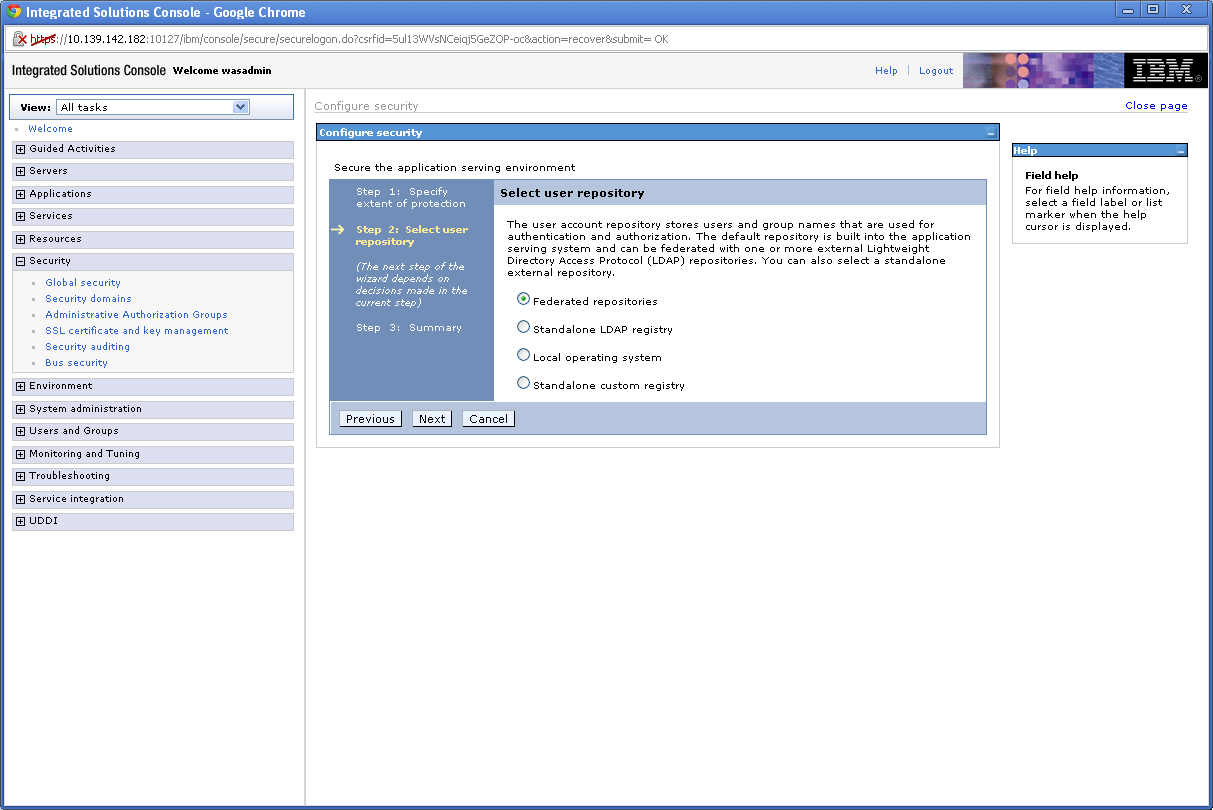Click Chrome icon in title bar
This screenshot has height=810, width=1213.
(x=14, y=12)
